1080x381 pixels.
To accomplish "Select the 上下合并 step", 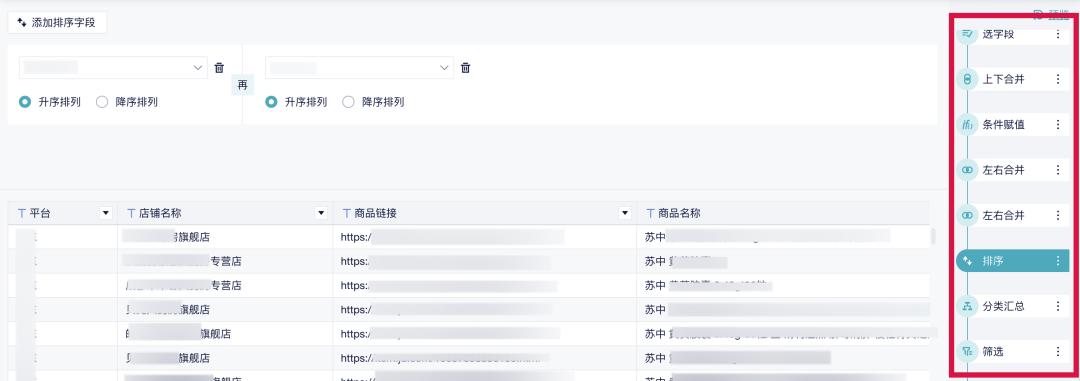I will click(1011, 79).
